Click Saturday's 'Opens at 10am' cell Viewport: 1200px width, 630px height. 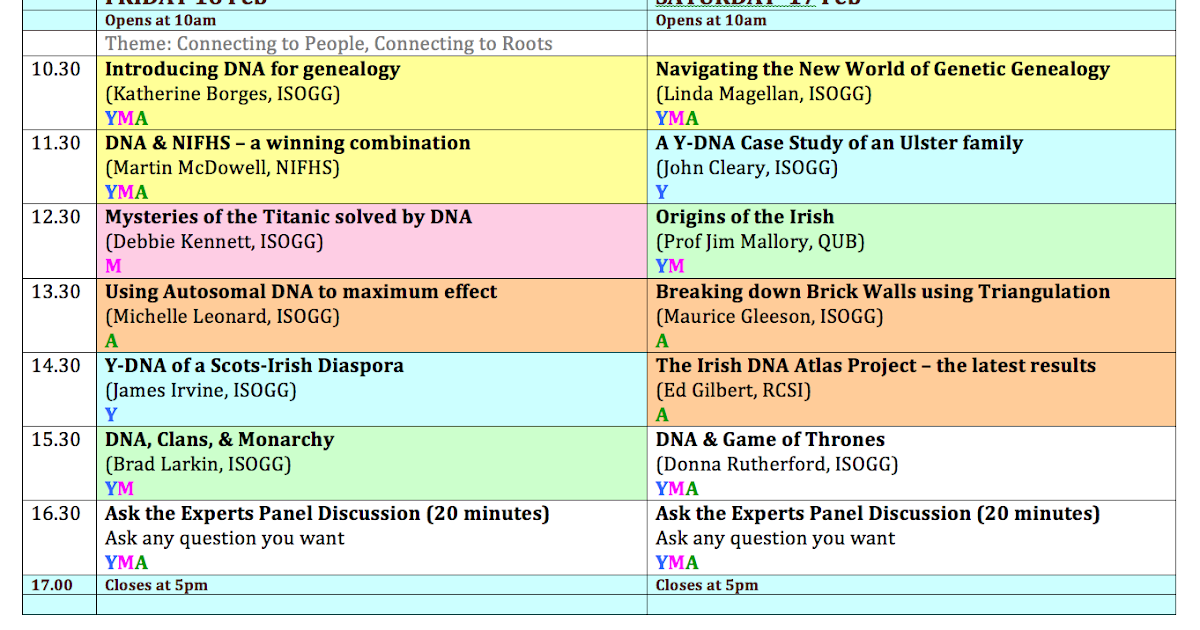[710, 19]
